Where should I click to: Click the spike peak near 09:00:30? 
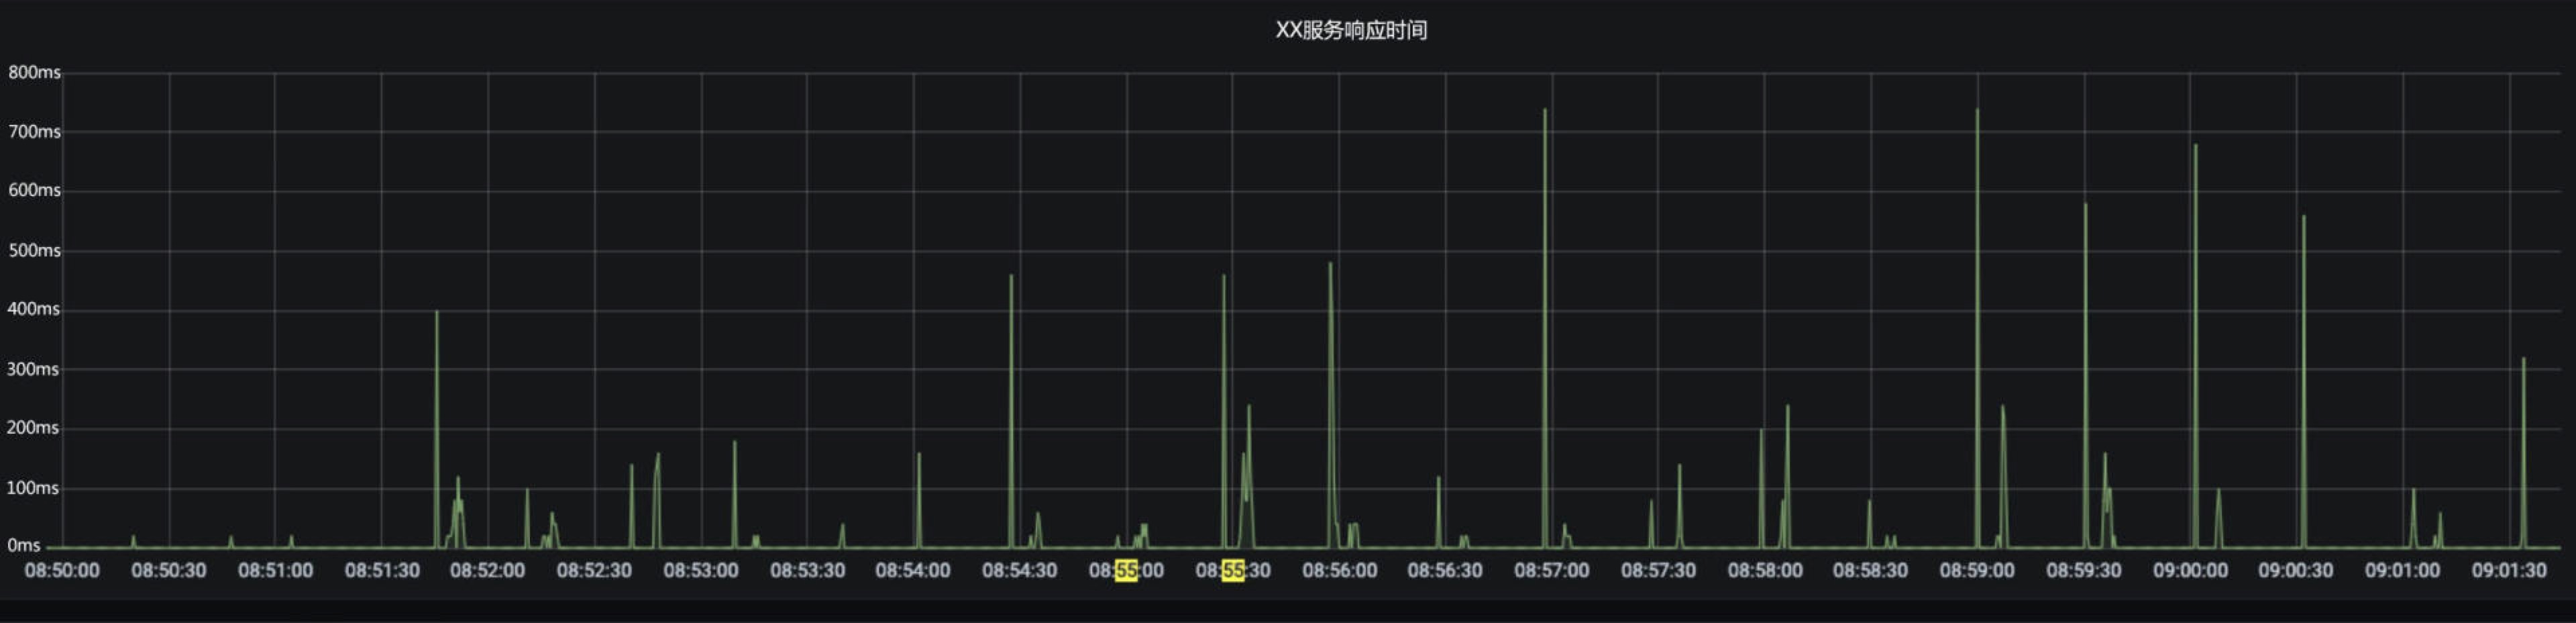[2303, 217]
